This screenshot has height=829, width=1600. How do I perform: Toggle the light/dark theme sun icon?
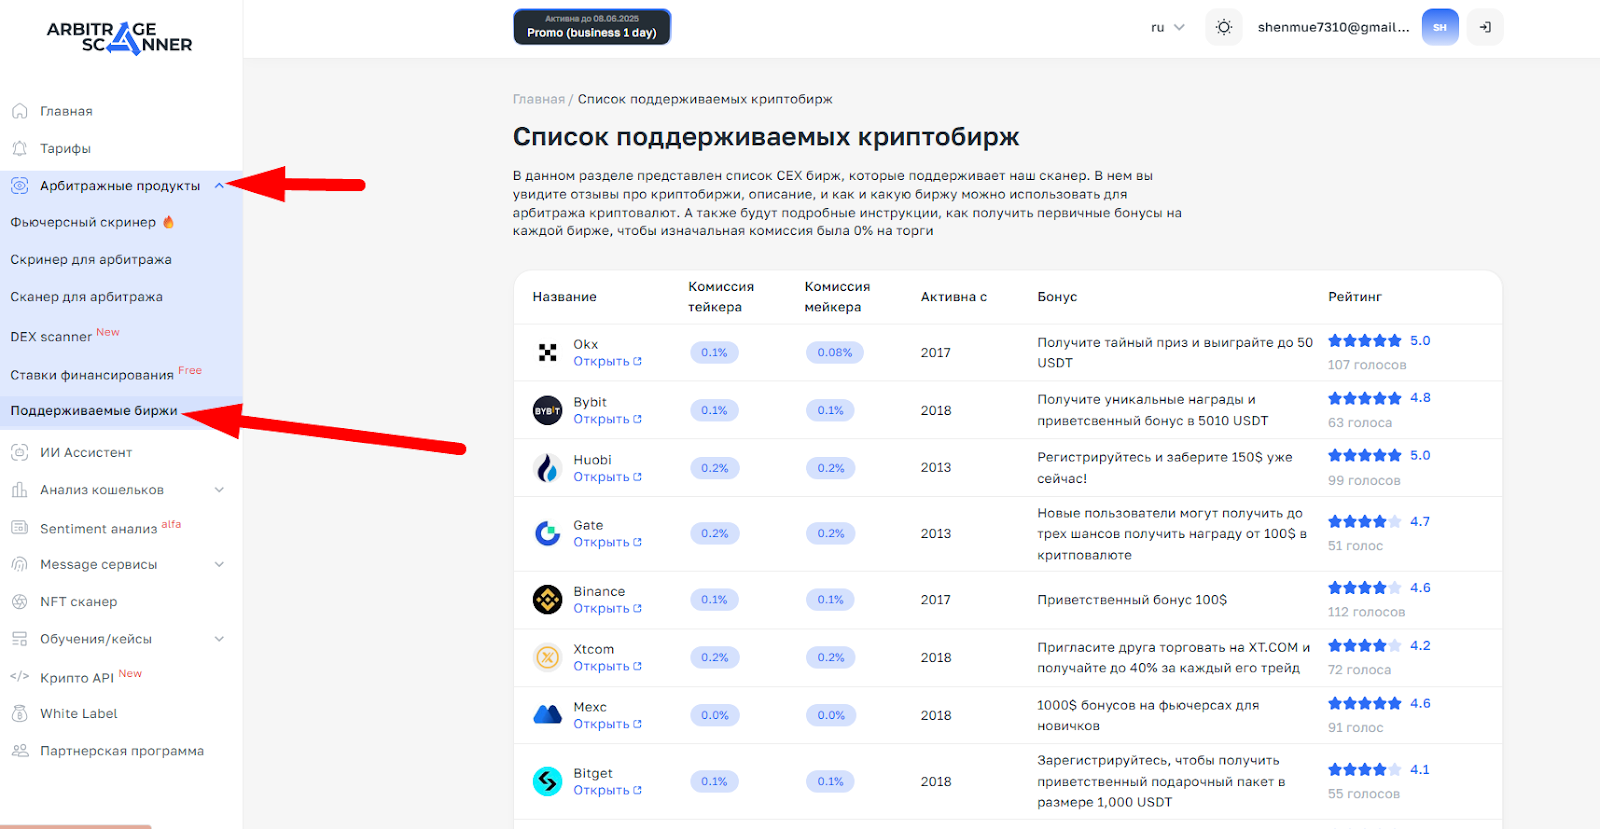tap(1224, 28)
